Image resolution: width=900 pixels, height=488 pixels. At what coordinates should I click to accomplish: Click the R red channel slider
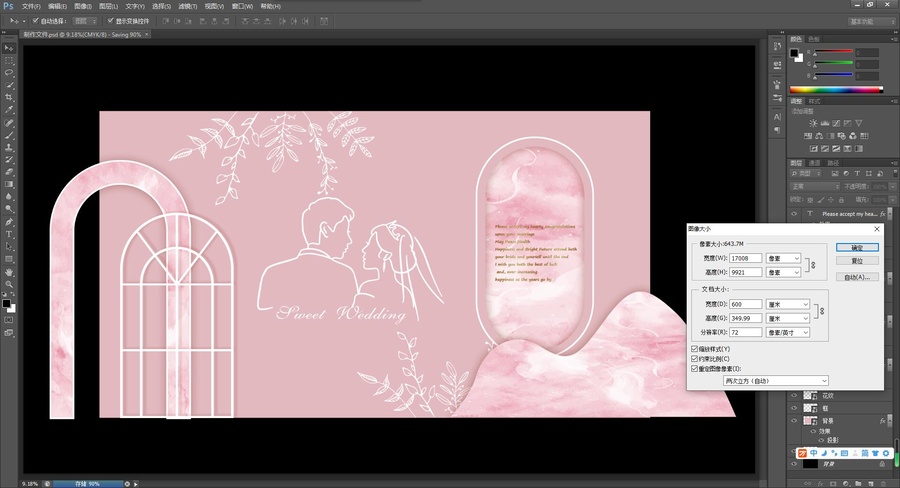833,52
